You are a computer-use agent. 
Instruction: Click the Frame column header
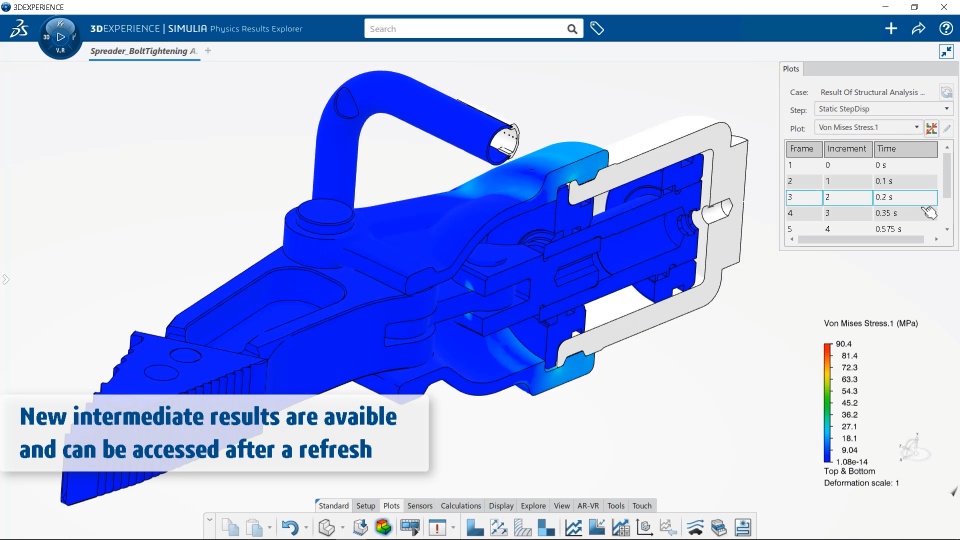(x=804, y=149)
